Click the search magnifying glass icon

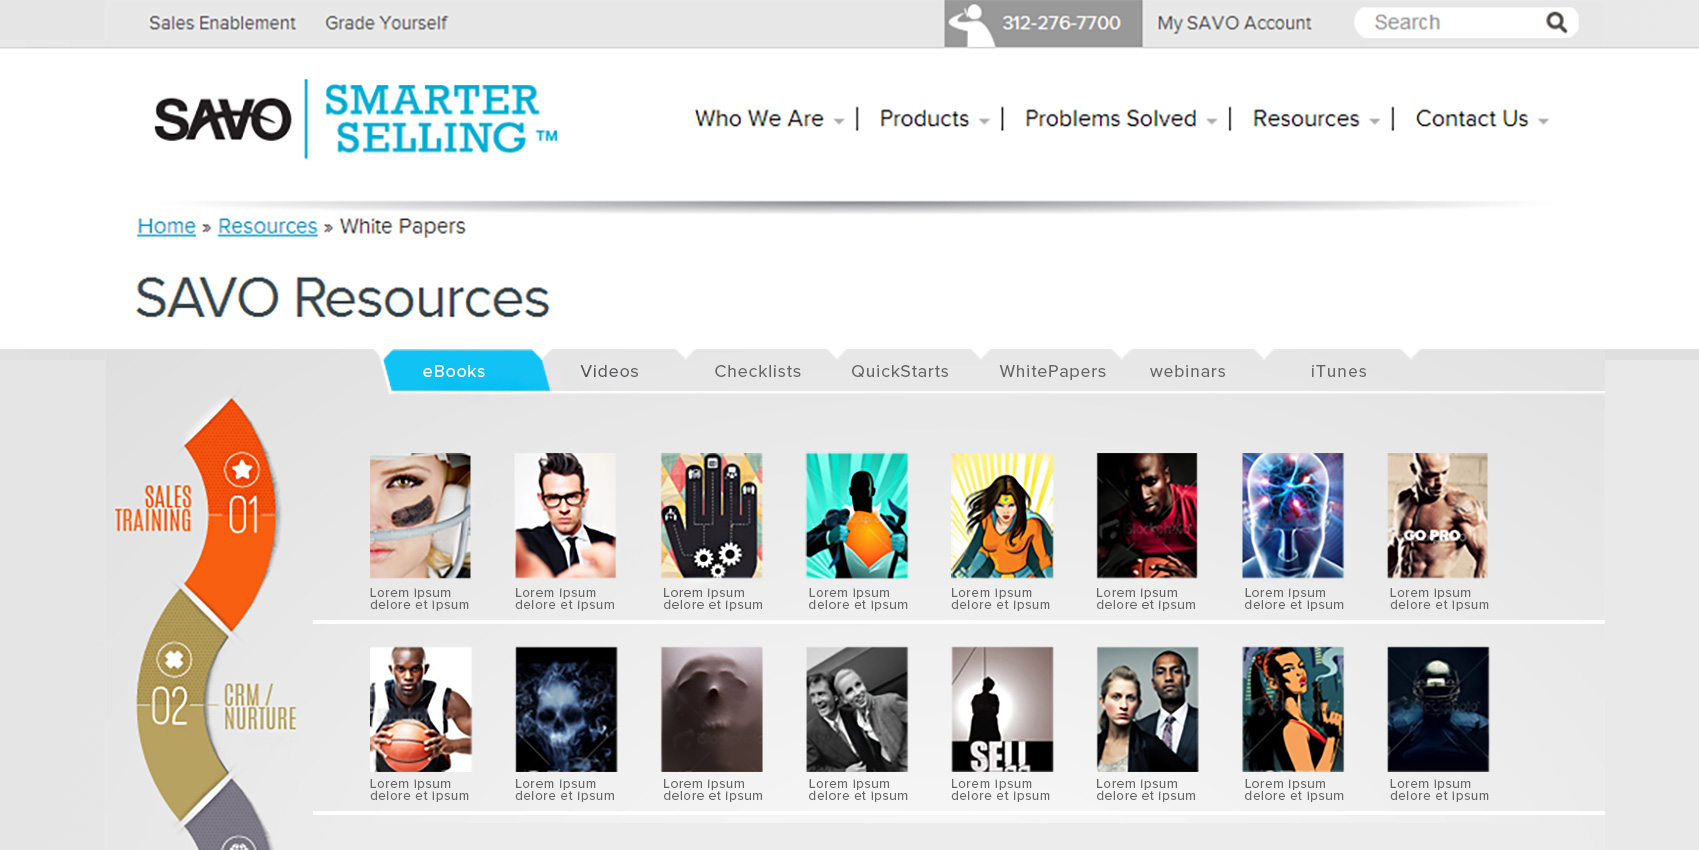click(1556, 22)
